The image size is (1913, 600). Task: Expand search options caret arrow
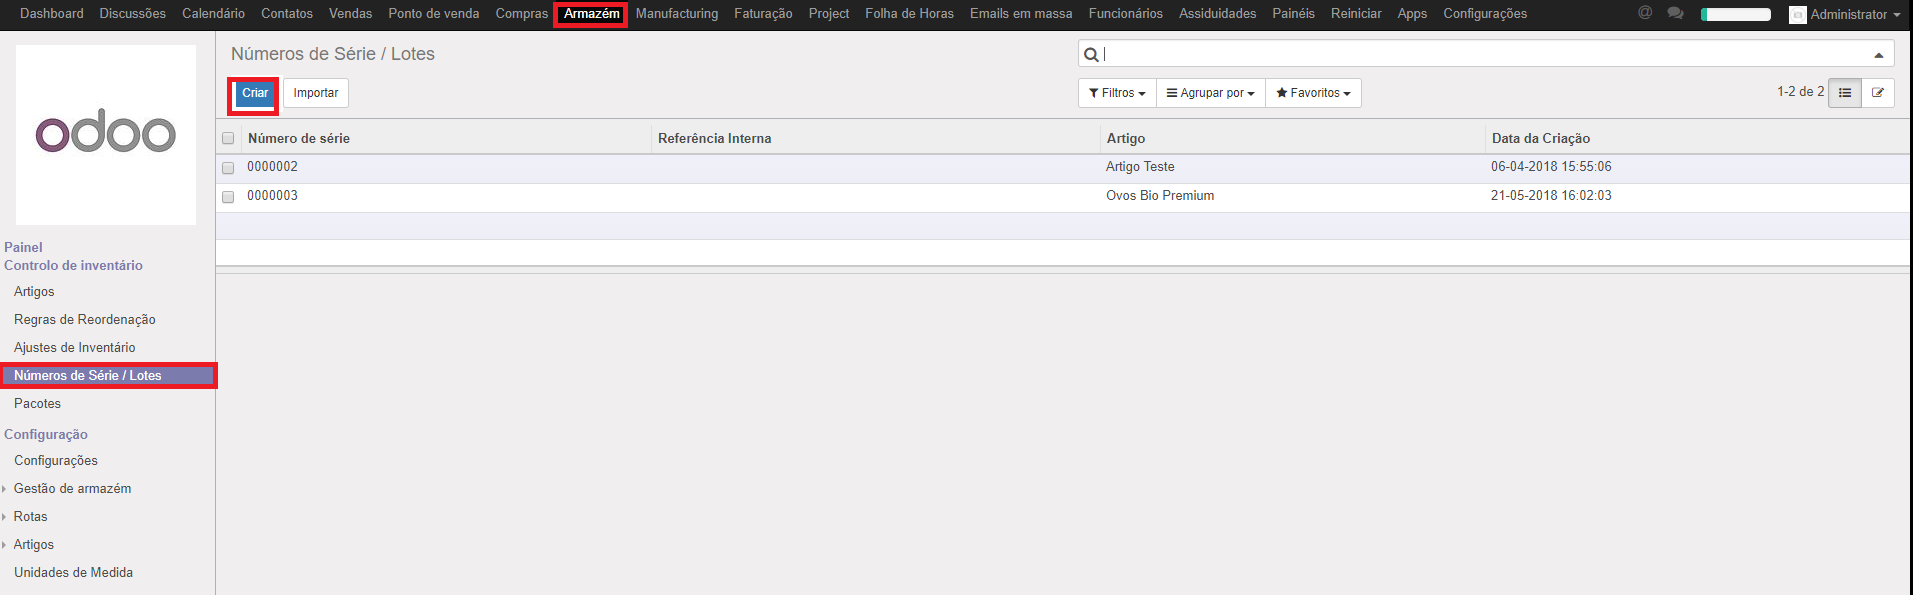click(1878, 55)
